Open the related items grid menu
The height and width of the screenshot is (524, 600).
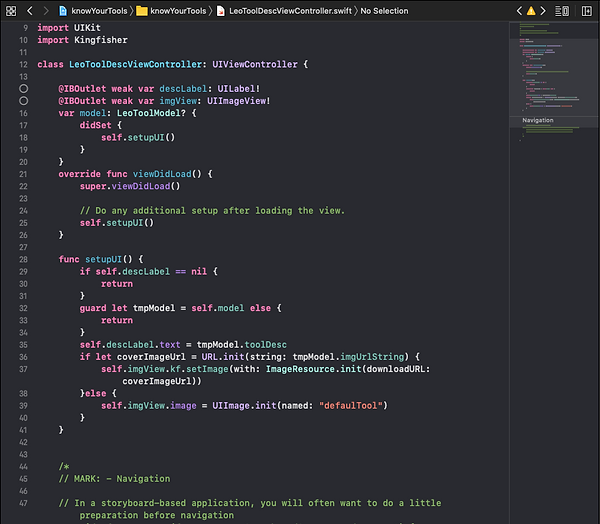(x=11, y=11)
